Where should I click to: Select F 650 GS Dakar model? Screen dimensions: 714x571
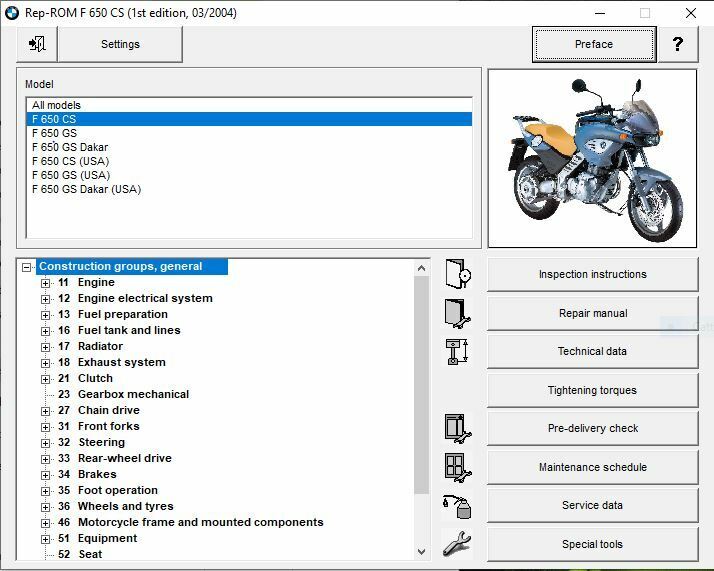[70, 147]
